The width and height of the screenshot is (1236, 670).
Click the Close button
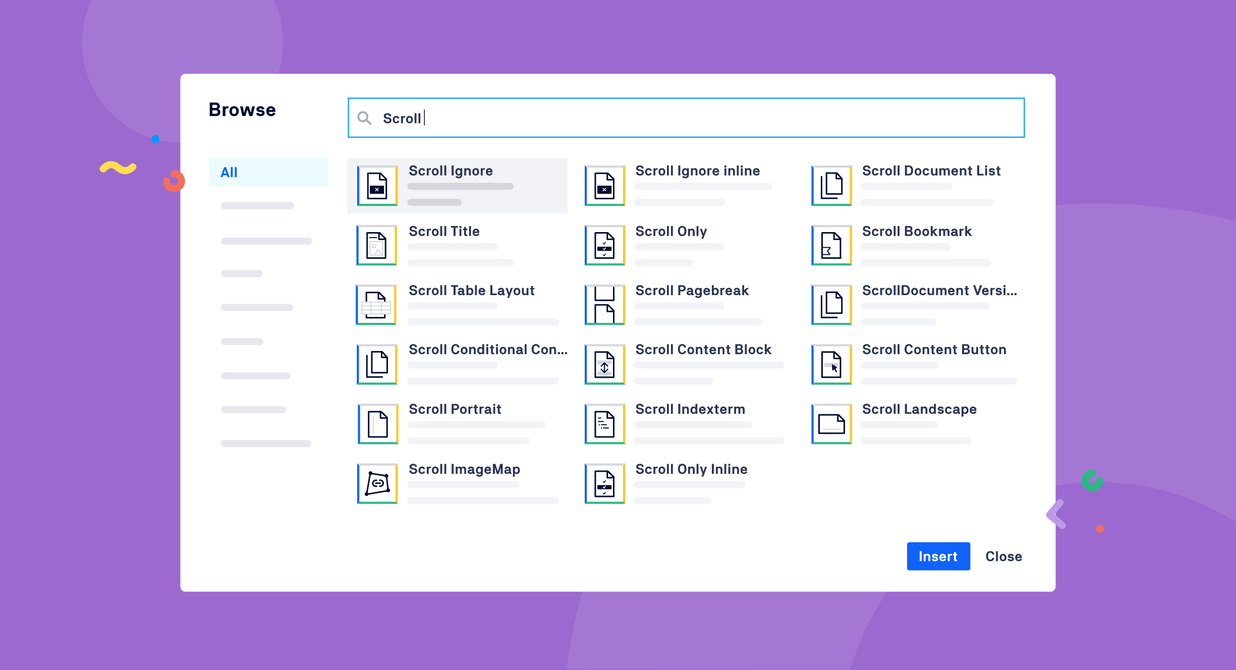pyautogui.click(x=1003, y=556)
